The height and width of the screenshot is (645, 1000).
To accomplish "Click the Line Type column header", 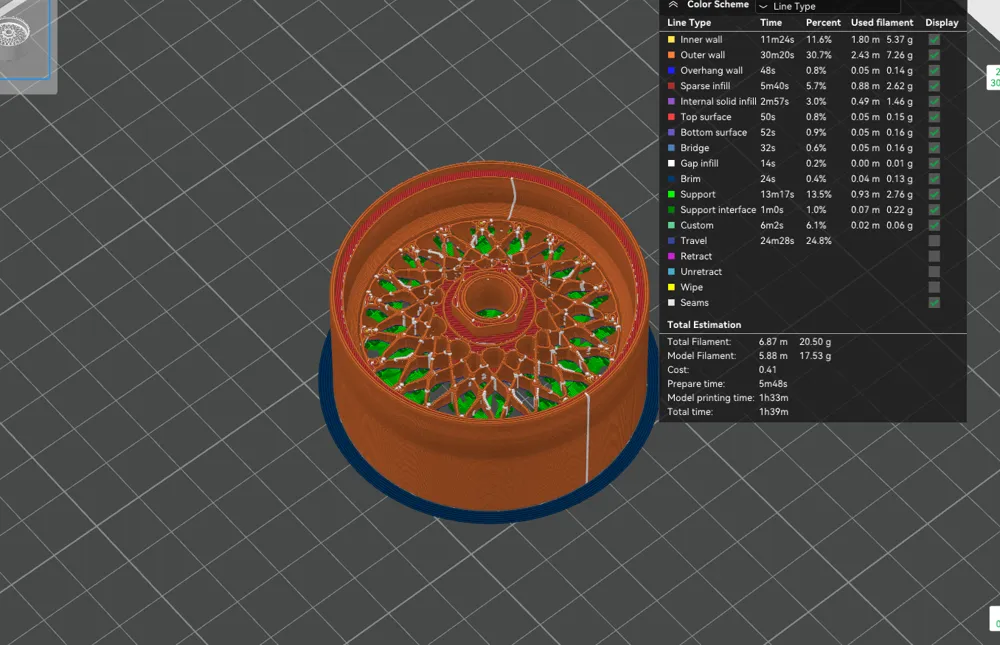I will 689,22.
